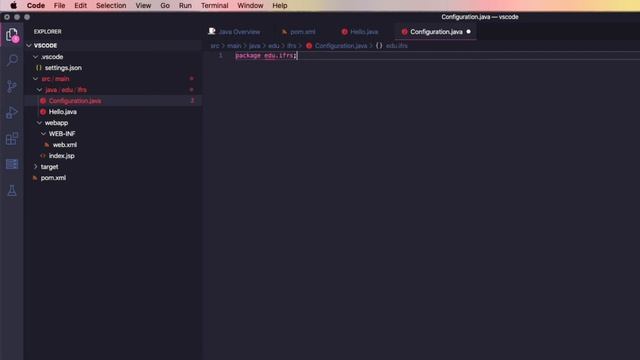This screenshot has width=640, height=360.
Task: Collapse the java / edu / ifrs folder
Action: tap(40, 90)
